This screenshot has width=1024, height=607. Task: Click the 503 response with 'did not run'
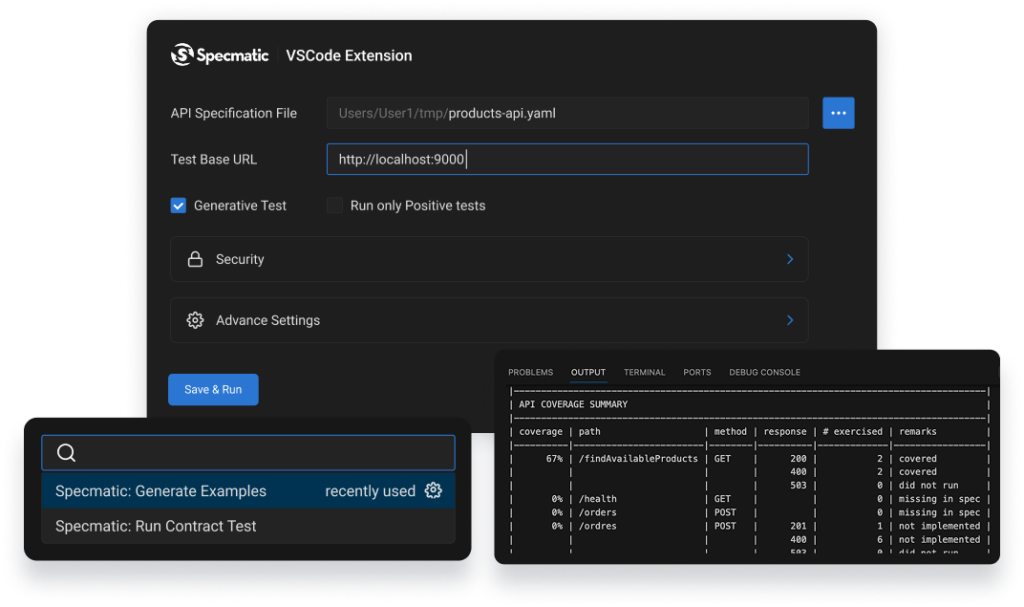(x=798, y=485)
